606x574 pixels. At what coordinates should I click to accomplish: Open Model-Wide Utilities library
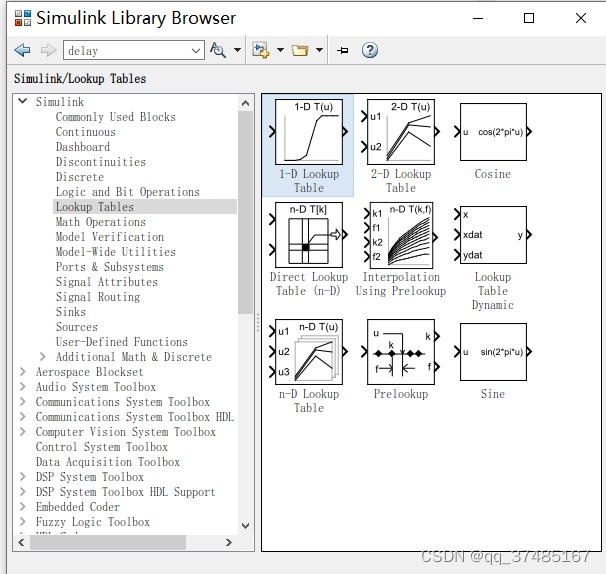coord(116,252)
